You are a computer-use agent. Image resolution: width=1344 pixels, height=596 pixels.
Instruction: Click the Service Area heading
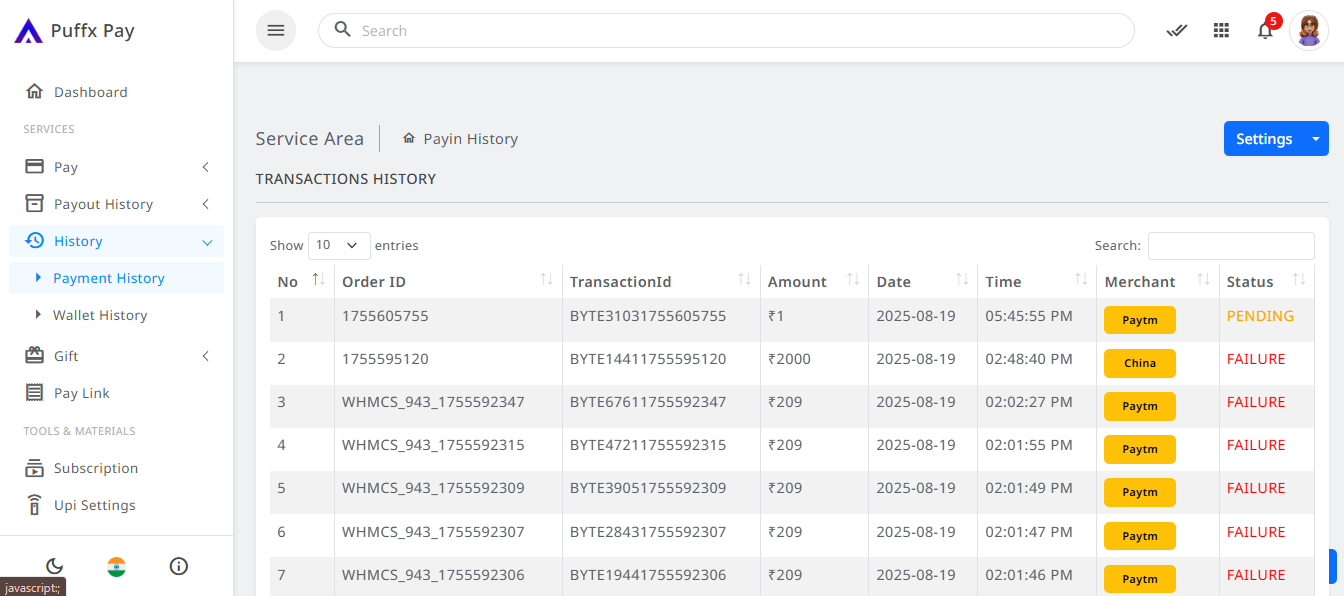pos(309,138)
